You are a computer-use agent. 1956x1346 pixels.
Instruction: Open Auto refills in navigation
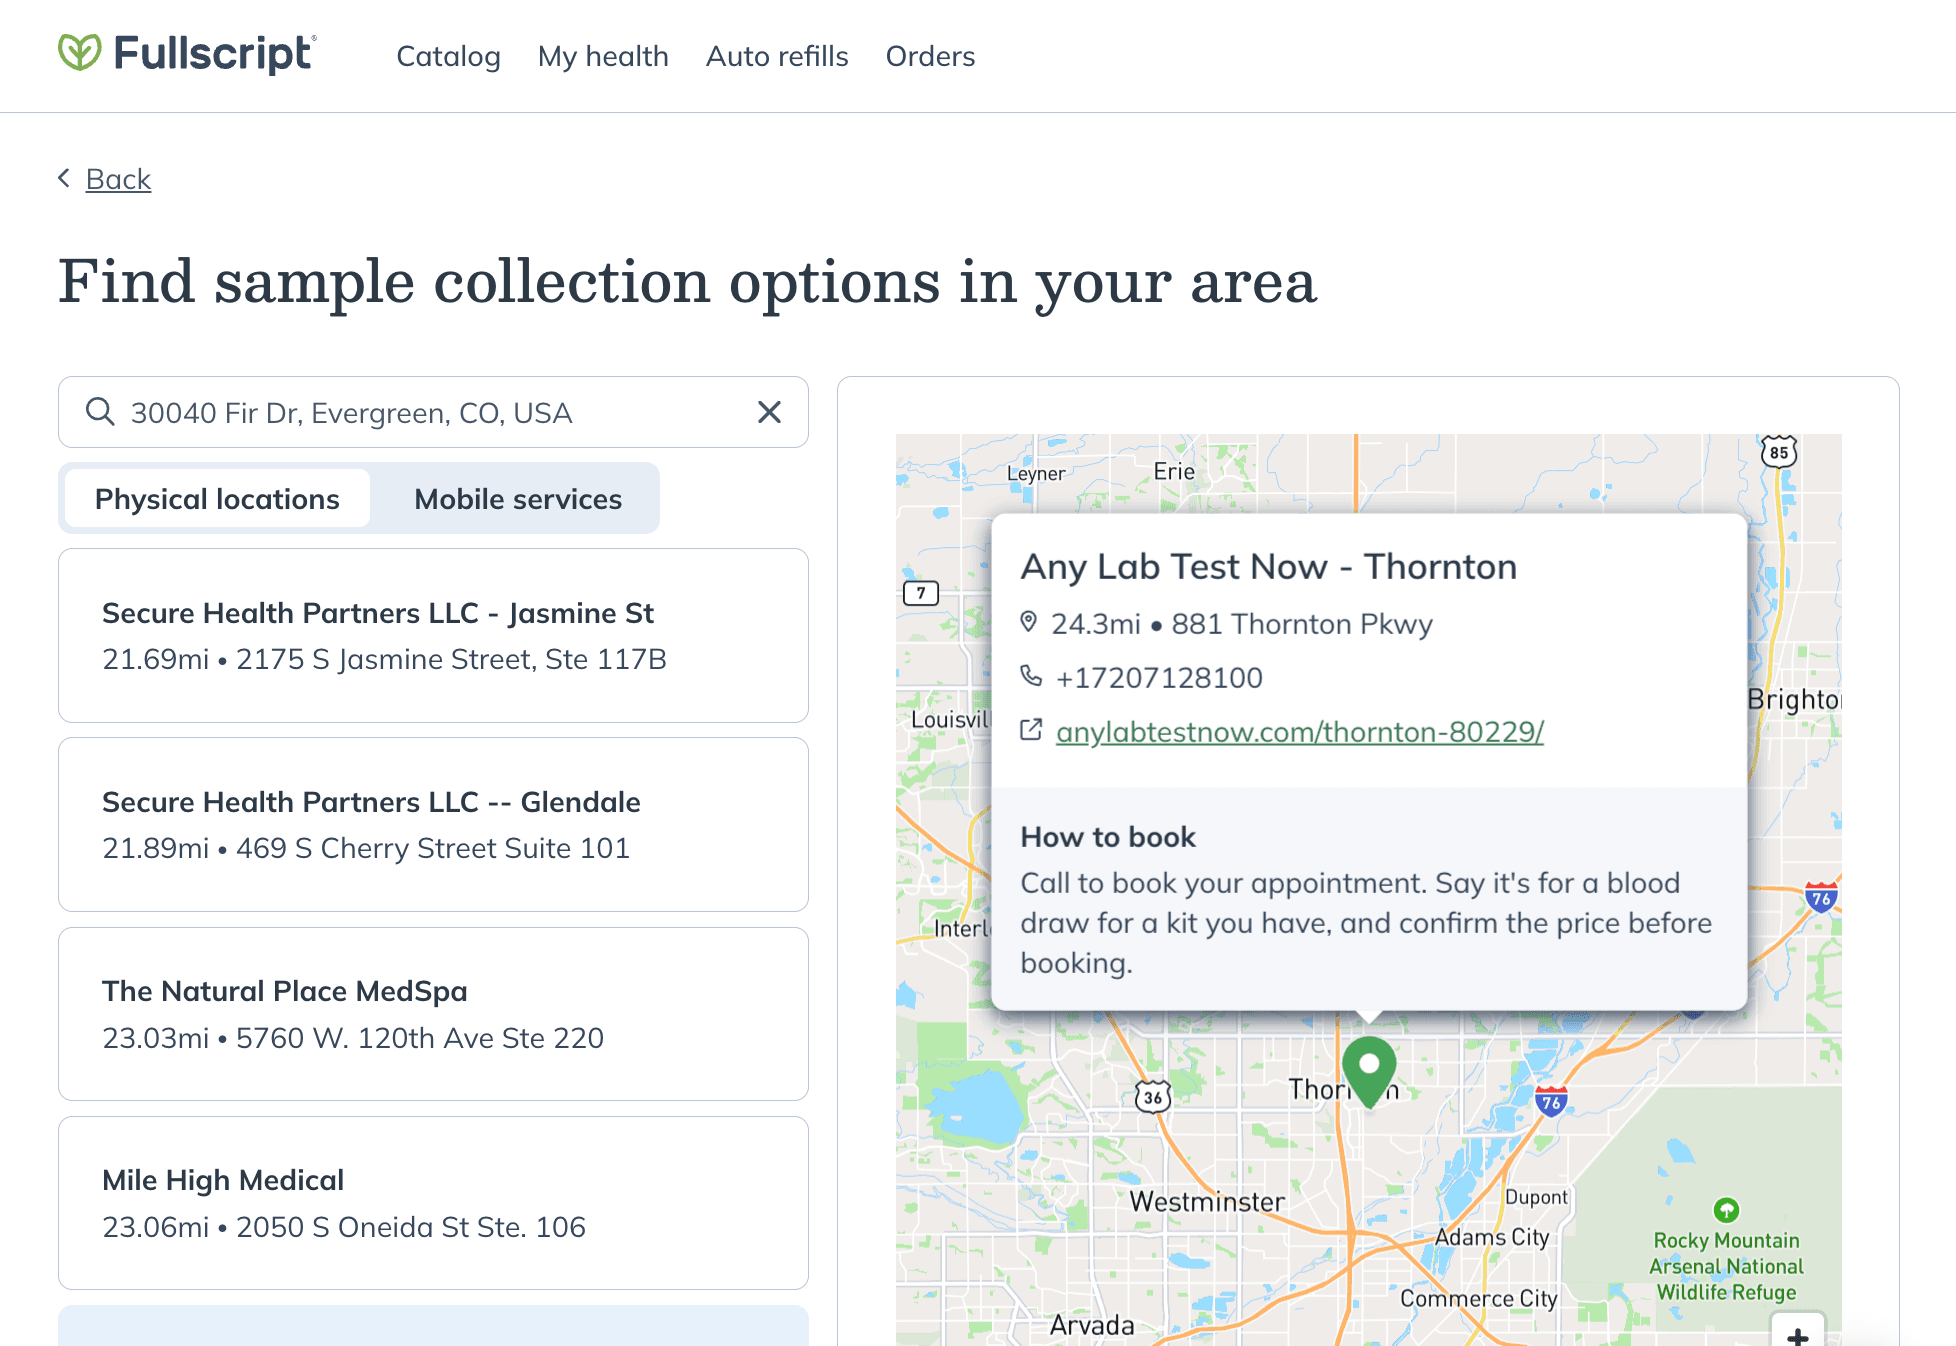point(777,56)
